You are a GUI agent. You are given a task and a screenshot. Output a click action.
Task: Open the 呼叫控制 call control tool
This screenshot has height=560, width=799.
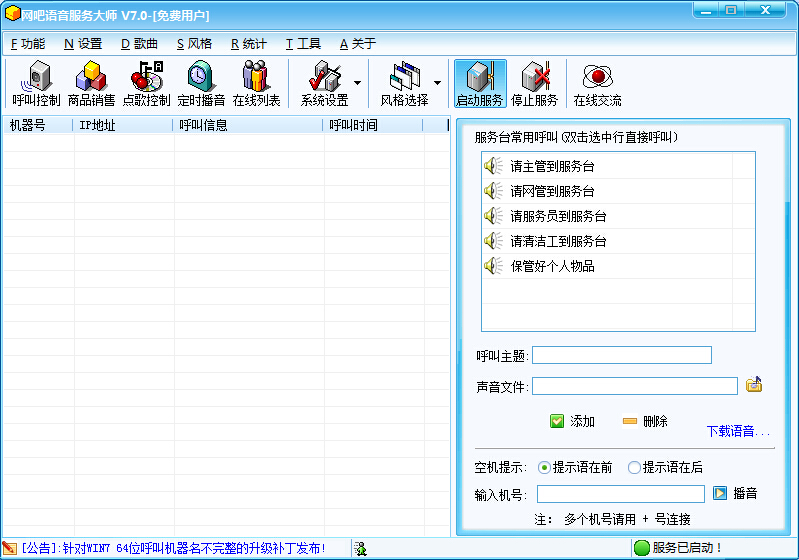(36, 84)
